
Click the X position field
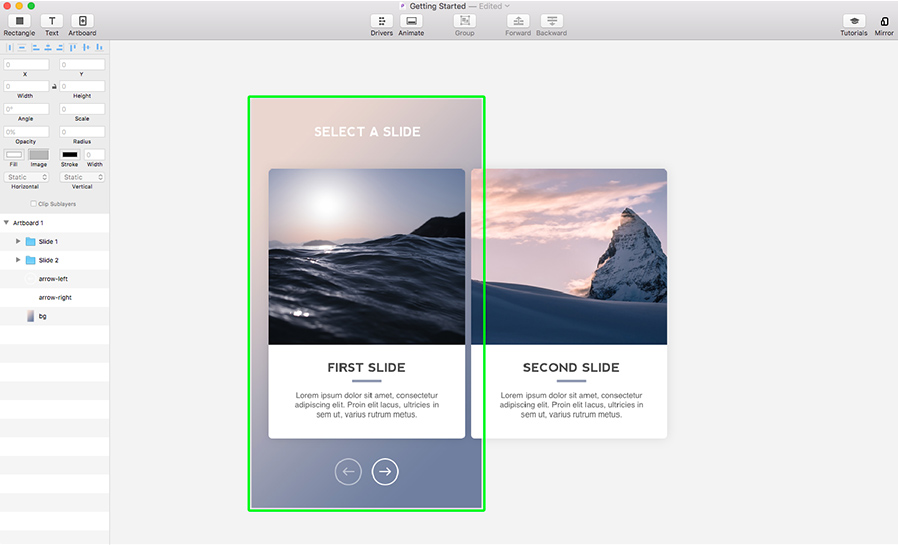[26, 65]
